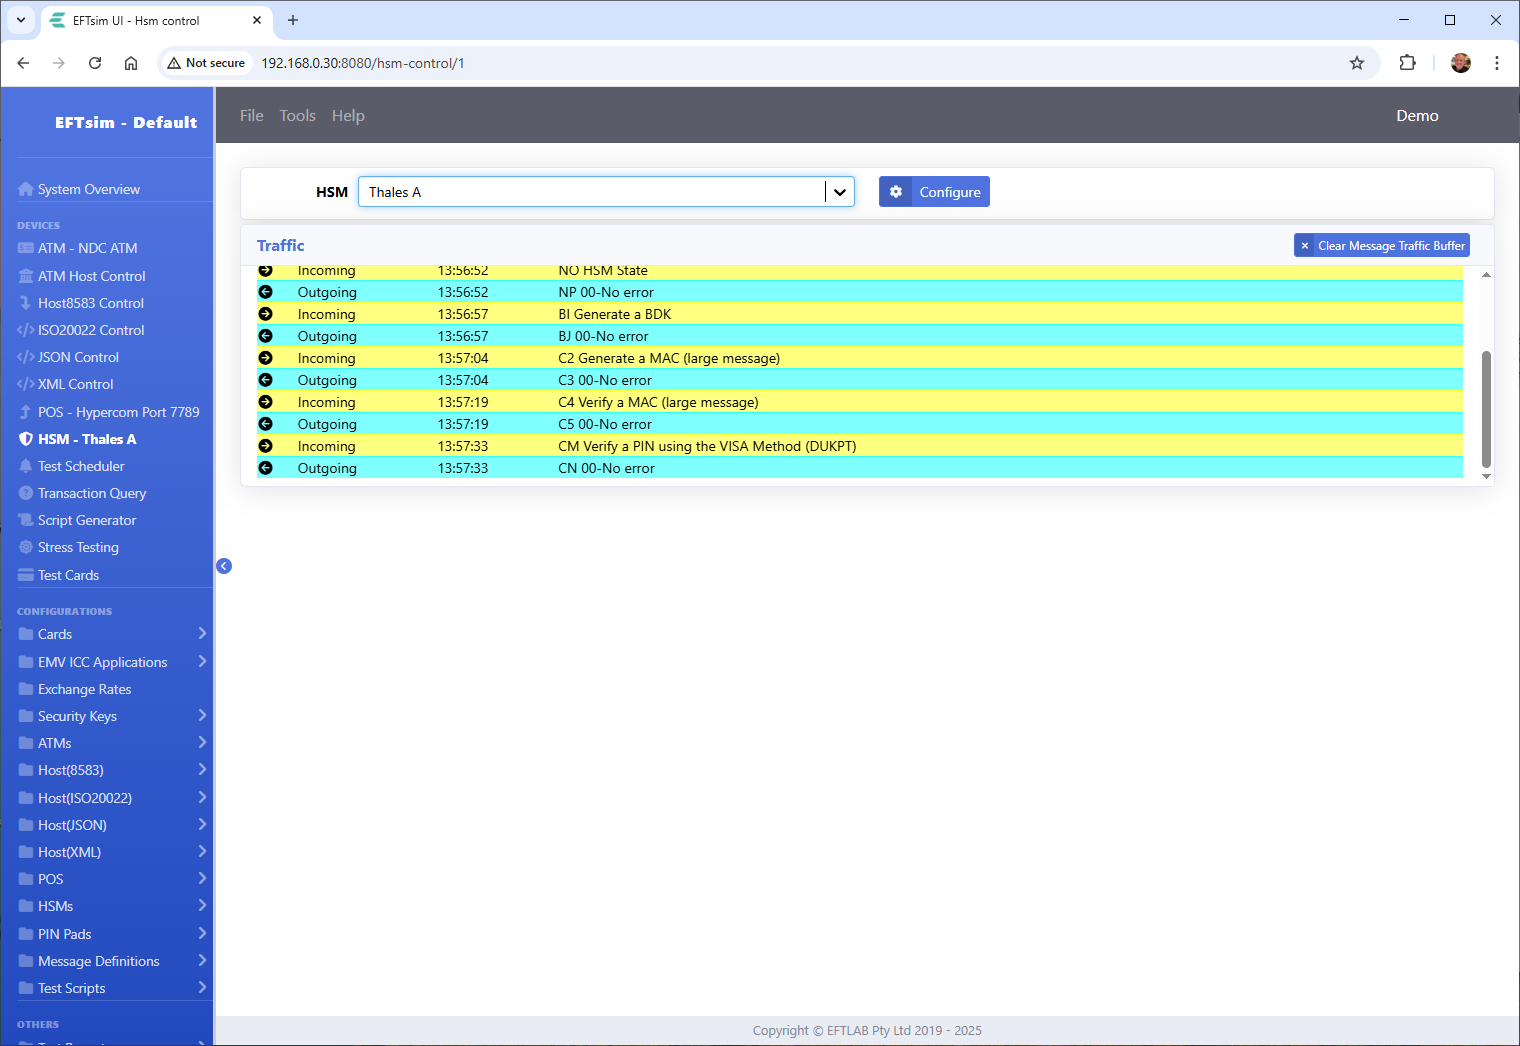
Task: Open Exchange Rates configuration
Action: pyautogui.click(x=84, y=689)
